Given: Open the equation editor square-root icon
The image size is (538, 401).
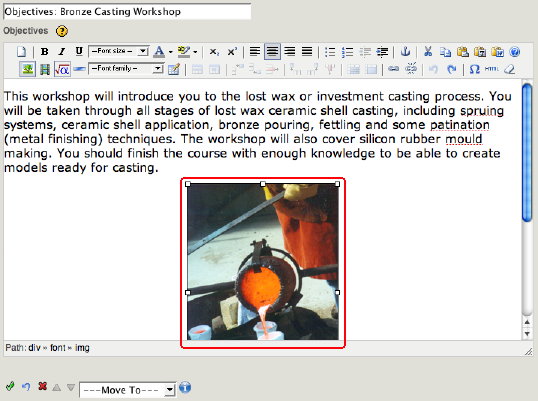Looking at the screenshot, I should point(62,70).
